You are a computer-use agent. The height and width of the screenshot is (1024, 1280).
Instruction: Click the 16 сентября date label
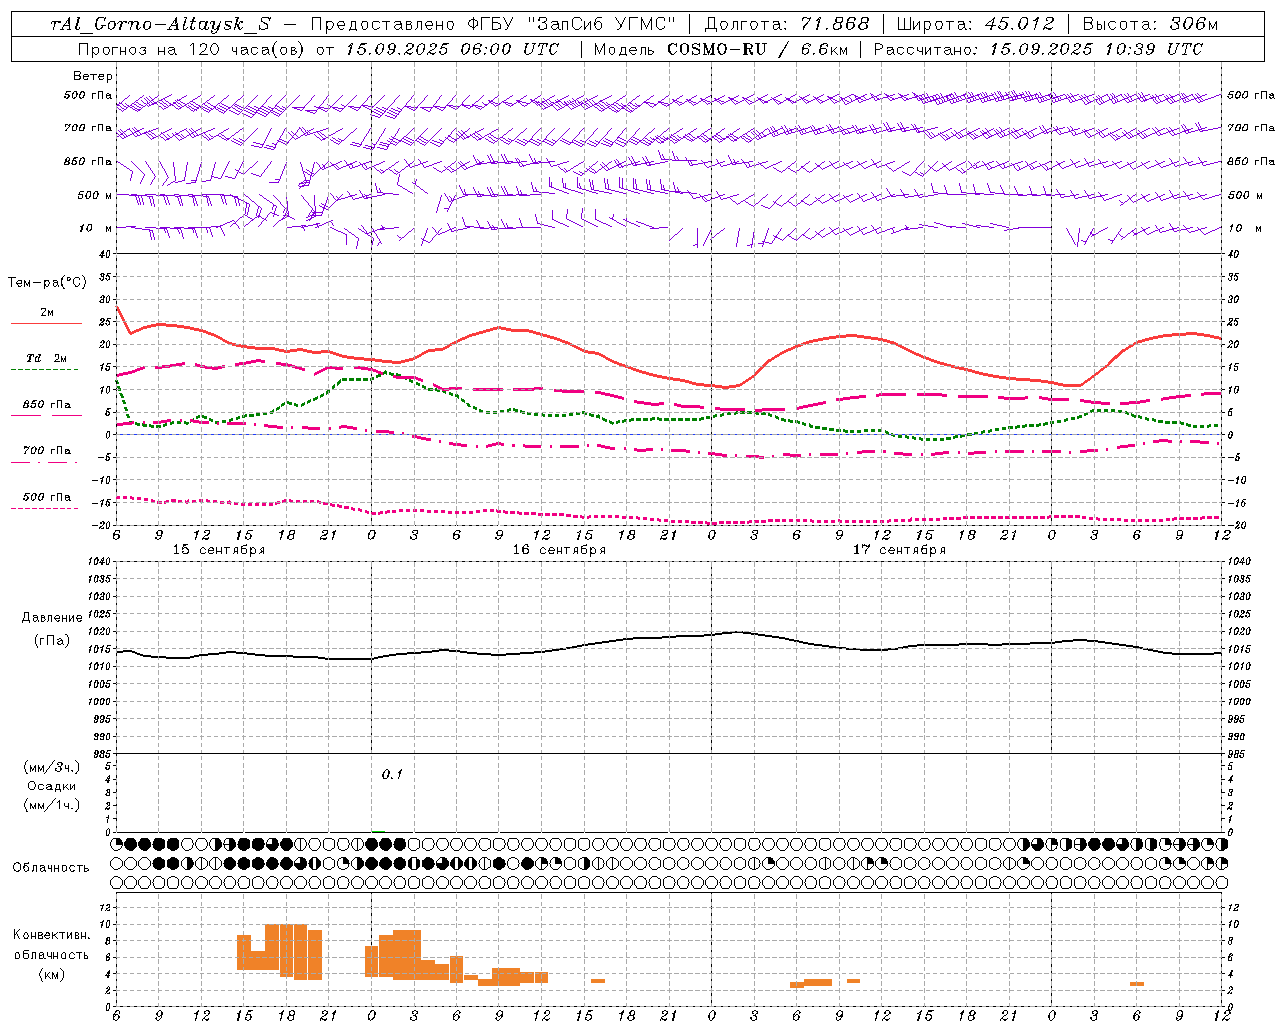559,550
